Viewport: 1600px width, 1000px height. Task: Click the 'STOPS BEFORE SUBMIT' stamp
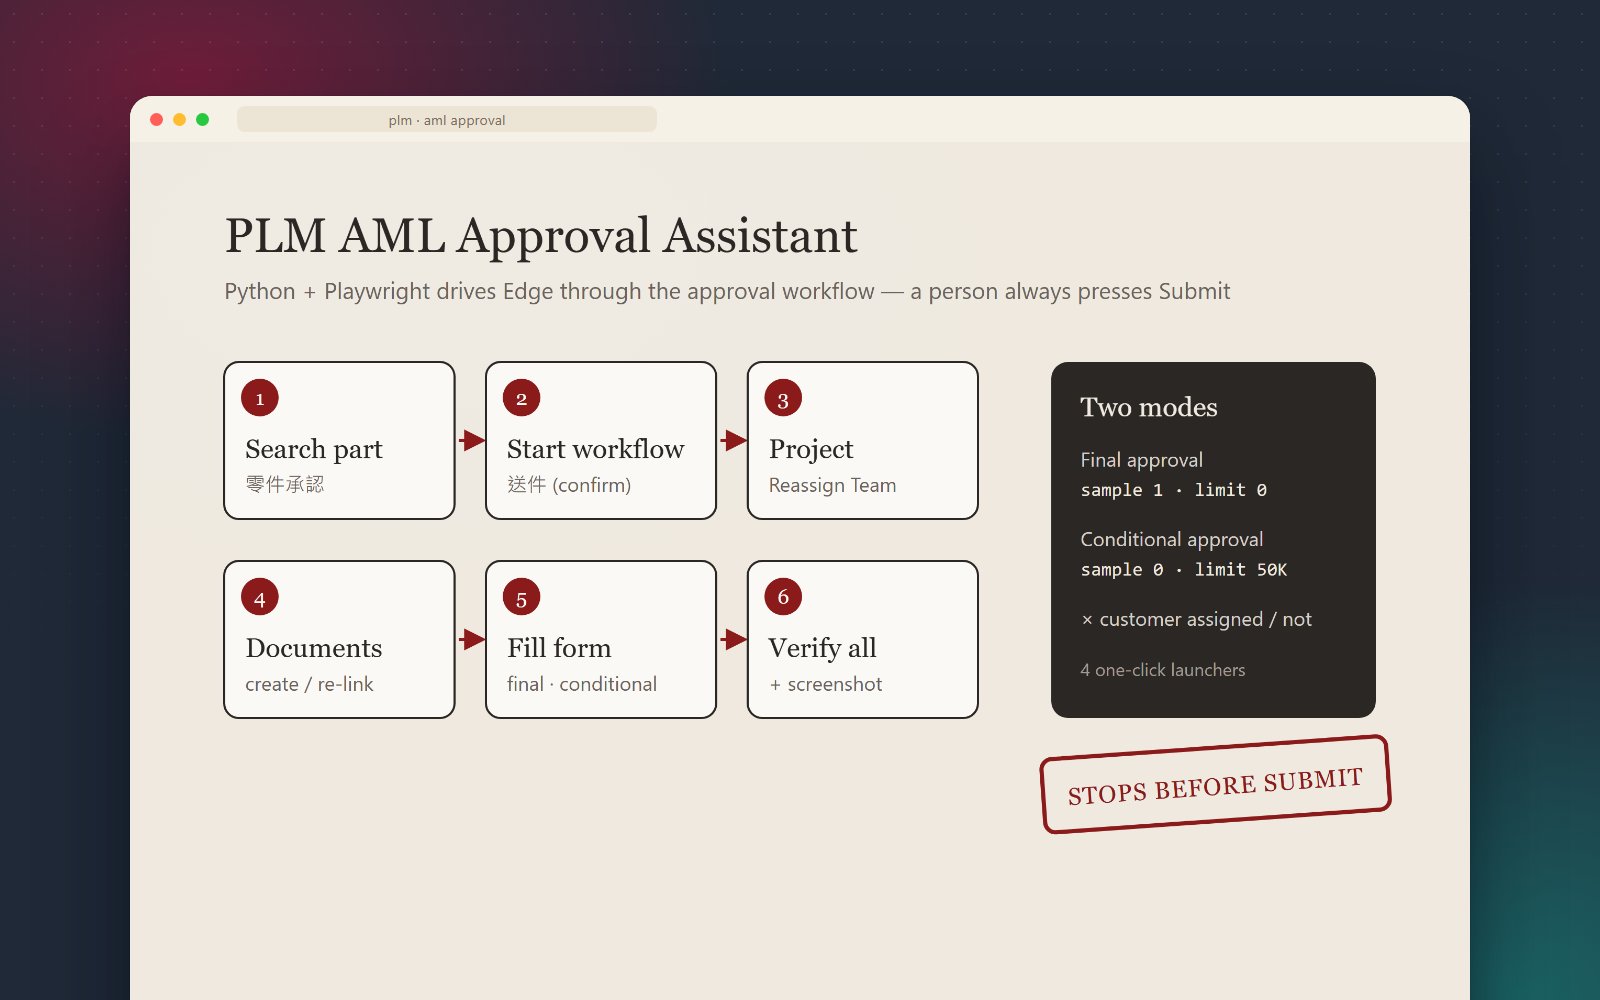tap(1215, 785)
